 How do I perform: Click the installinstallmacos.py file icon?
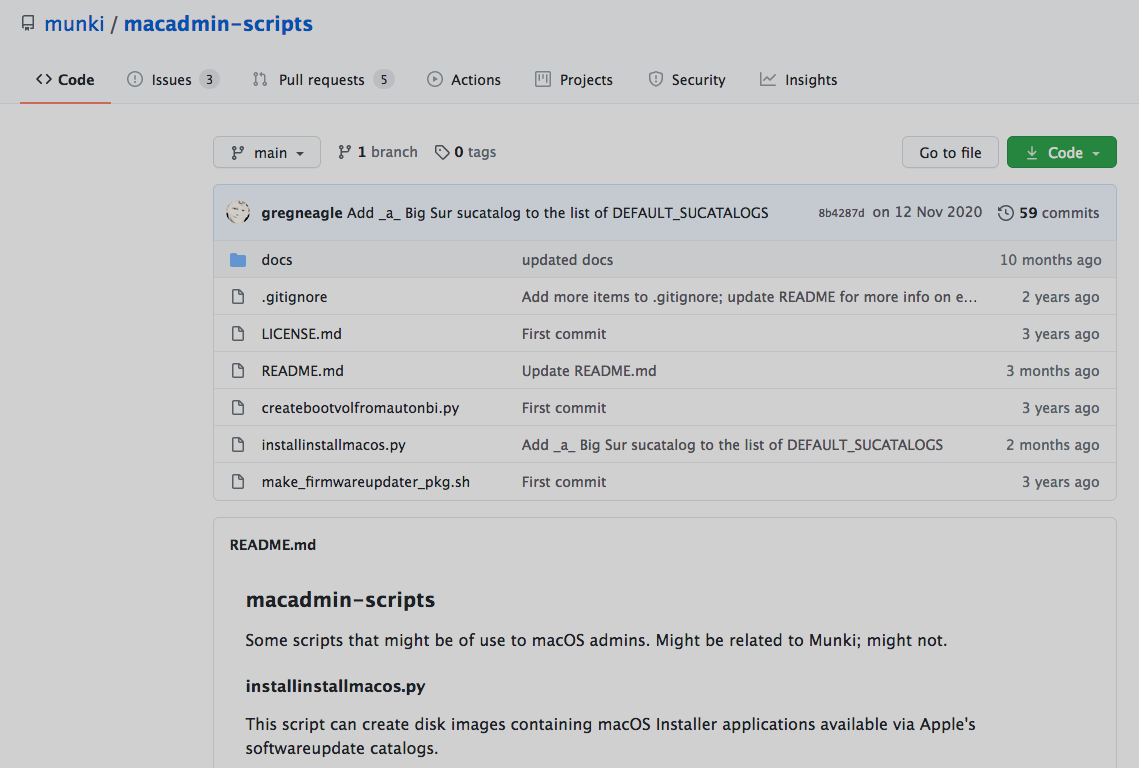[x=238, y=445]
